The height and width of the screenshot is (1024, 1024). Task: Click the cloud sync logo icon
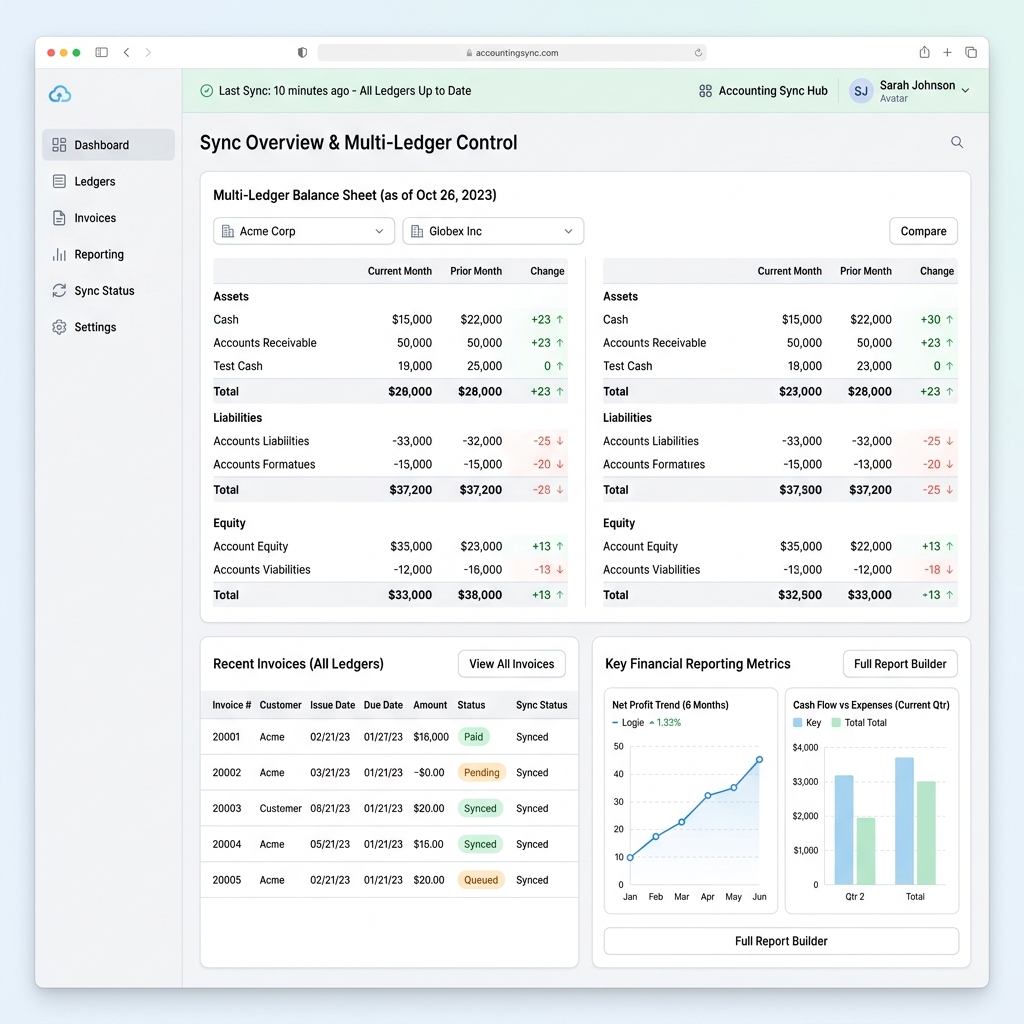[x=60, y=94]
